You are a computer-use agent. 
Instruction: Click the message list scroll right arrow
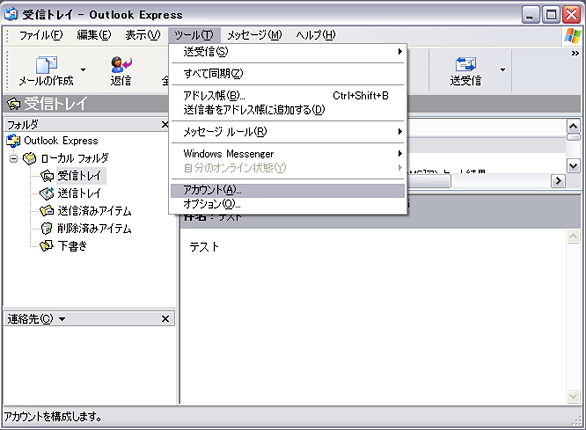(558, 181)
